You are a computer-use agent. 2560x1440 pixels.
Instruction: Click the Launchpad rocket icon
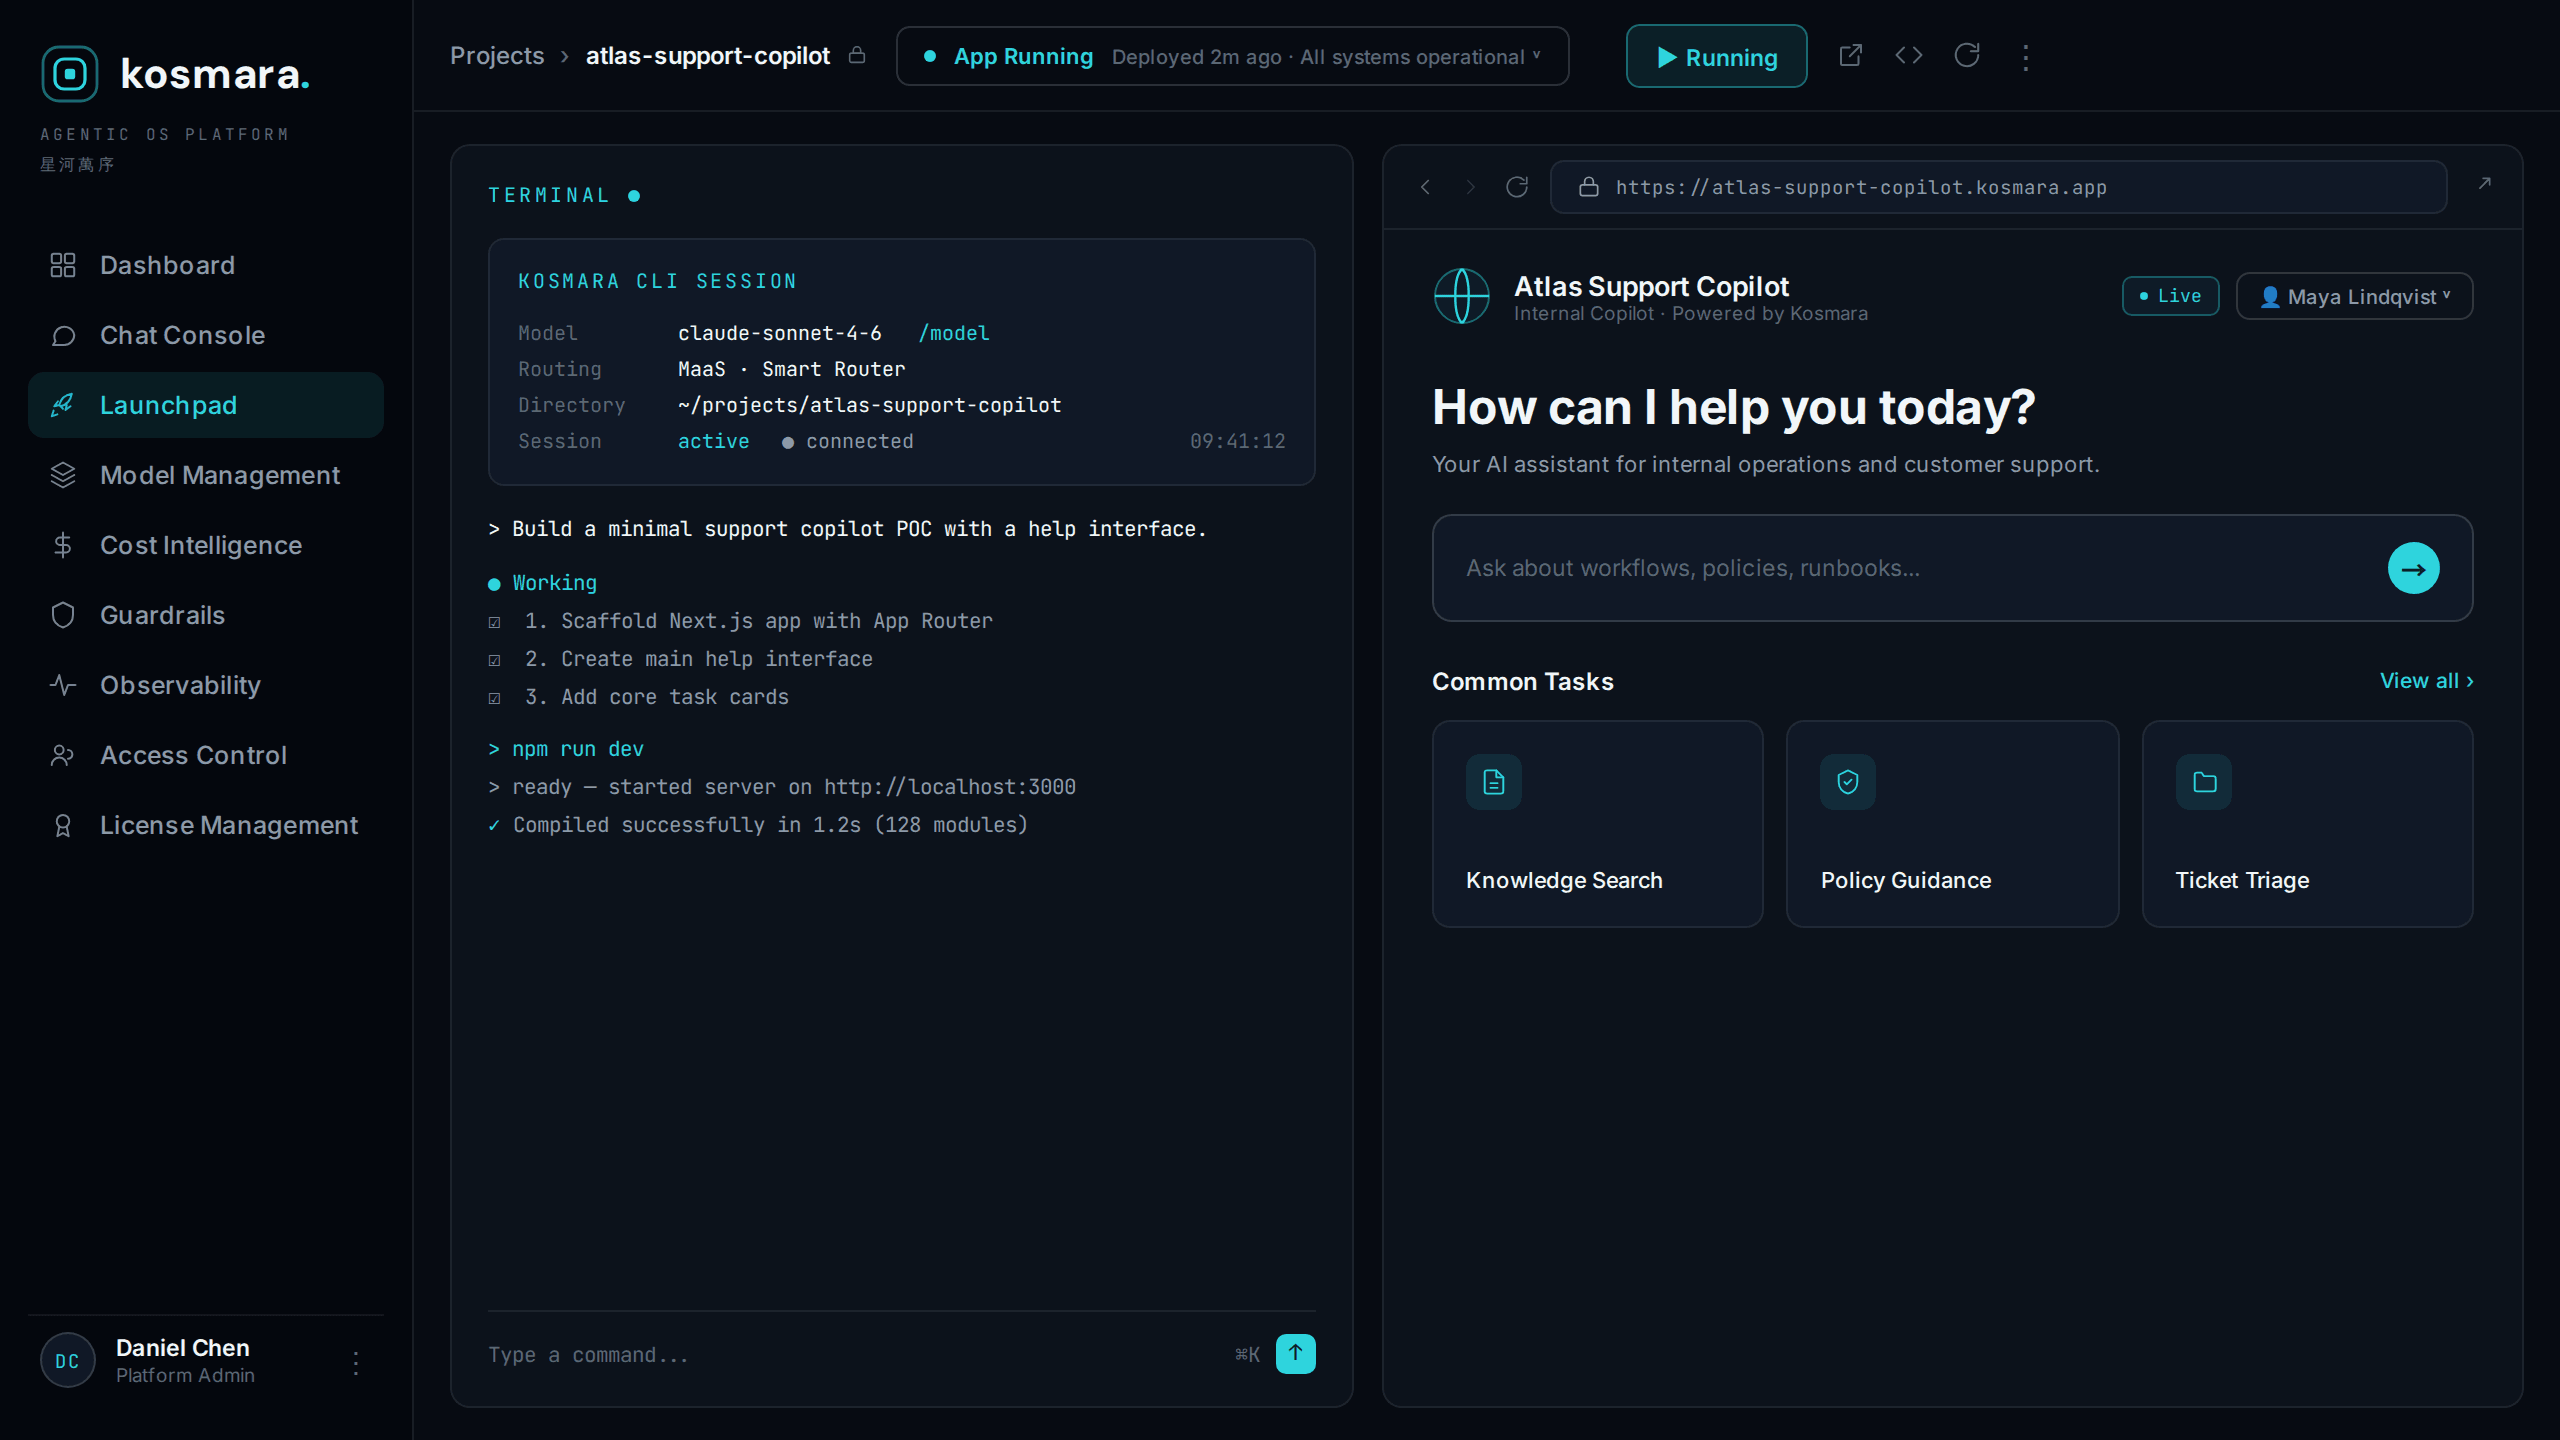click(x=63, y=405)
